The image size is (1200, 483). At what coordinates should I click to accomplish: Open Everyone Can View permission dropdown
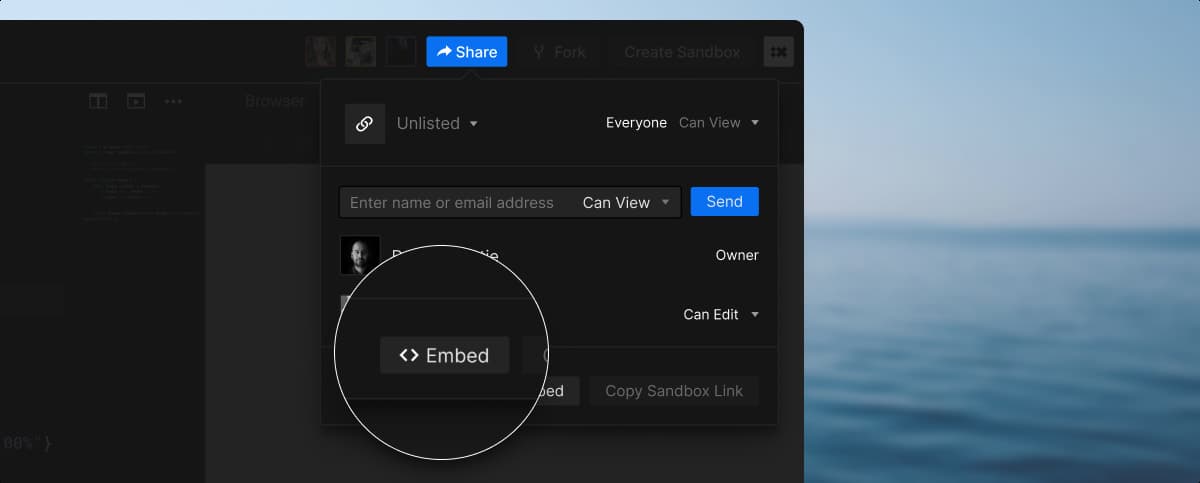(x=718, y=123)
